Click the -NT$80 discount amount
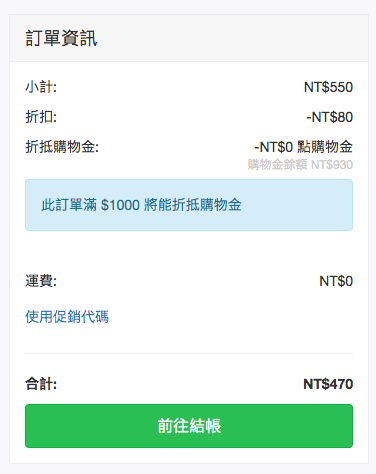 tap(329, 117)
